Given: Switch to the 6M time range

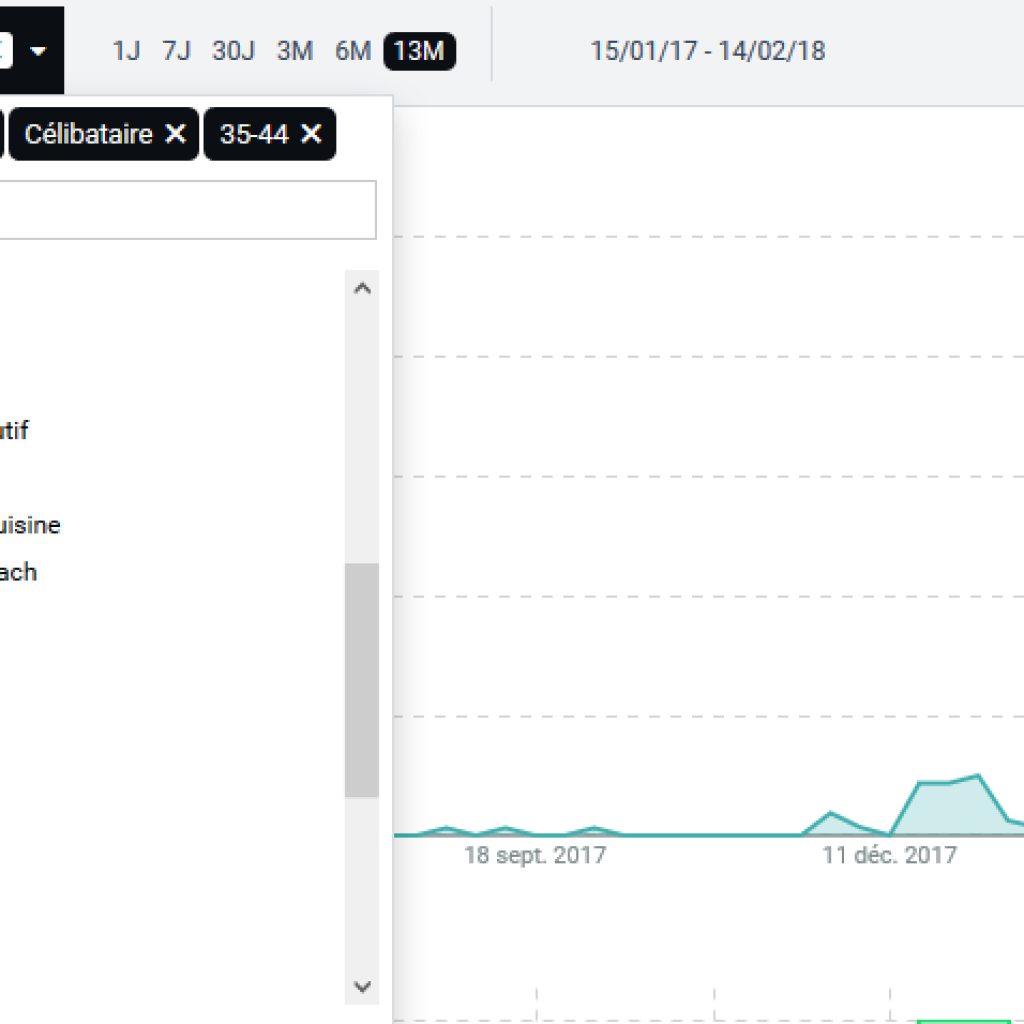Looking at the screenshot, I should click(353, 51).
